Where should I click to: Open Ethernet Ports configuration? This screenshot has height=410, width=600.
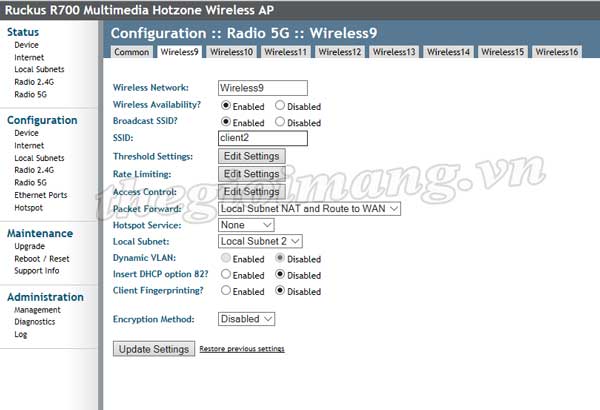point(41,195)
